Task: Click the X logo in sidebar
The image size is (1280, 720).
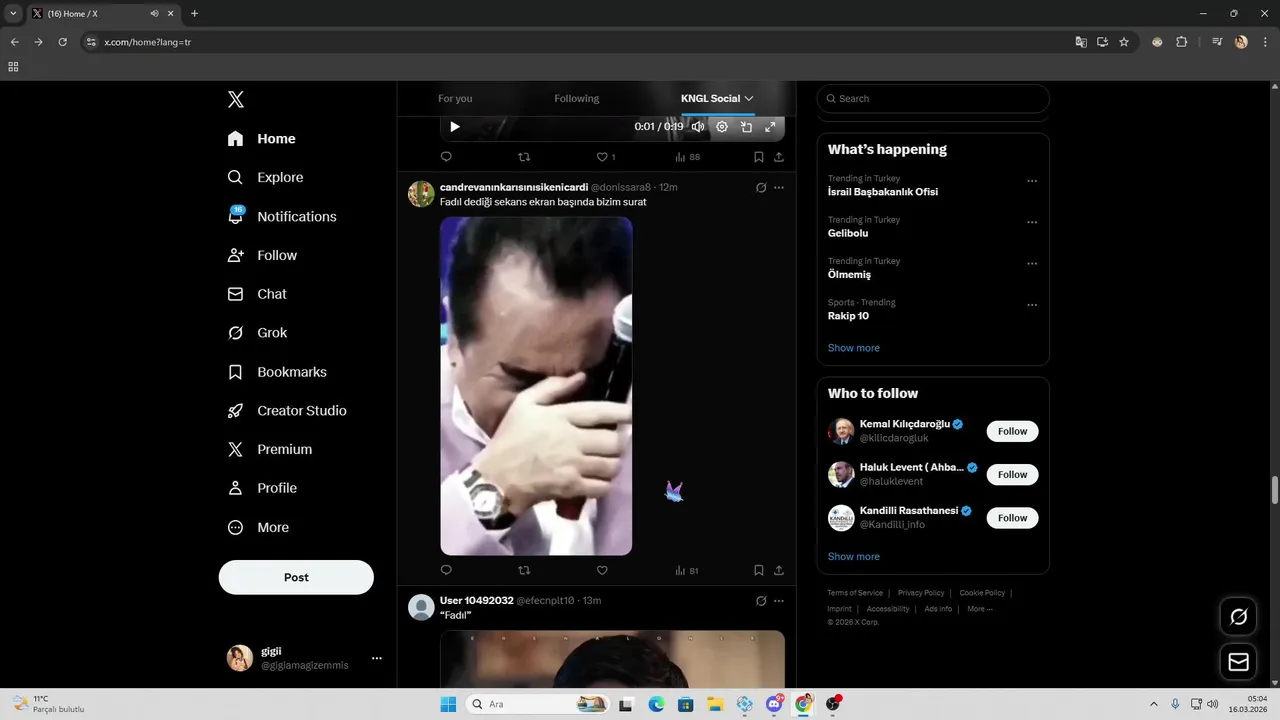Action: [x=236, y=99]
